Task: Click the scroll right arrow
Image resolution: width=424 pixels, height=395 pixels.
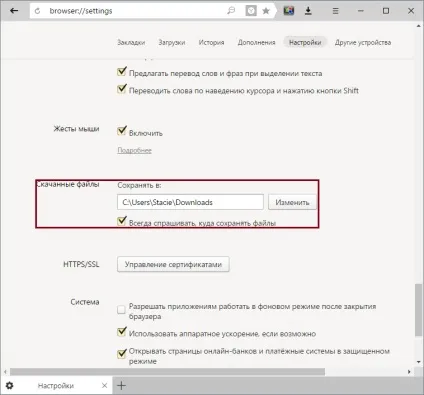Action: (409, 371)
